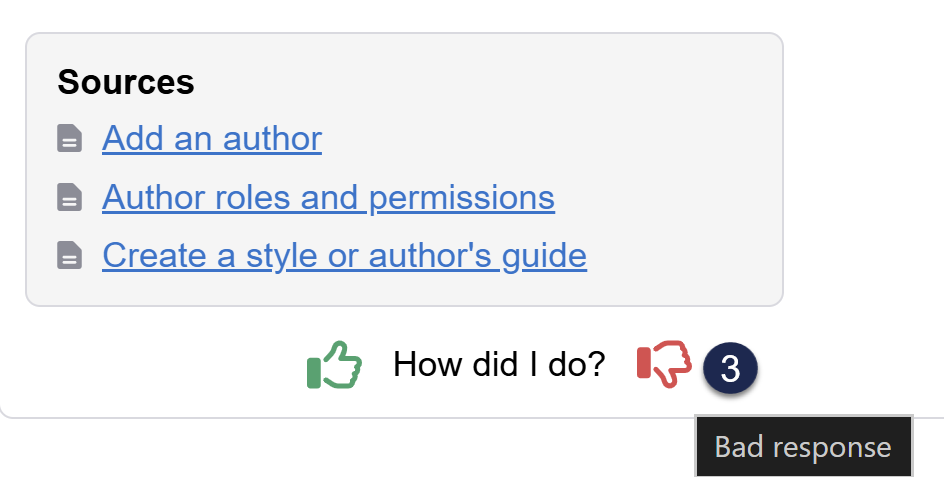Click the green thumbs up icon
The image size is (944, 490).
[333, 365]
